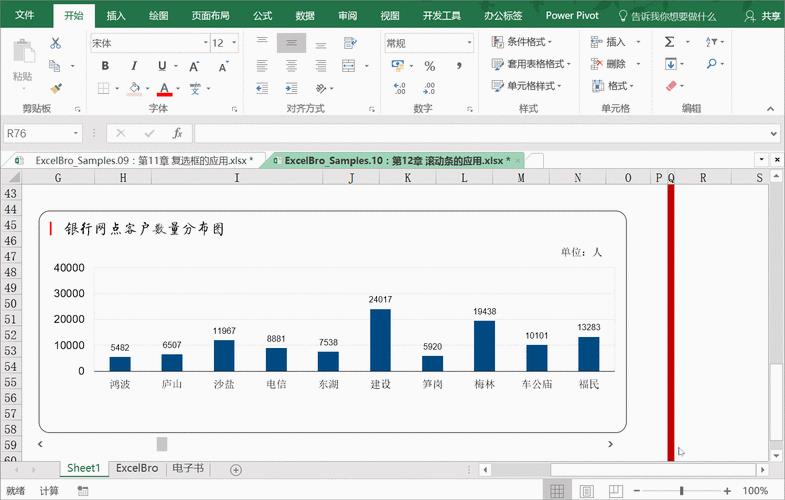
Task: Switch to the ExcelBro sheet tab
Action: point(137,468)
